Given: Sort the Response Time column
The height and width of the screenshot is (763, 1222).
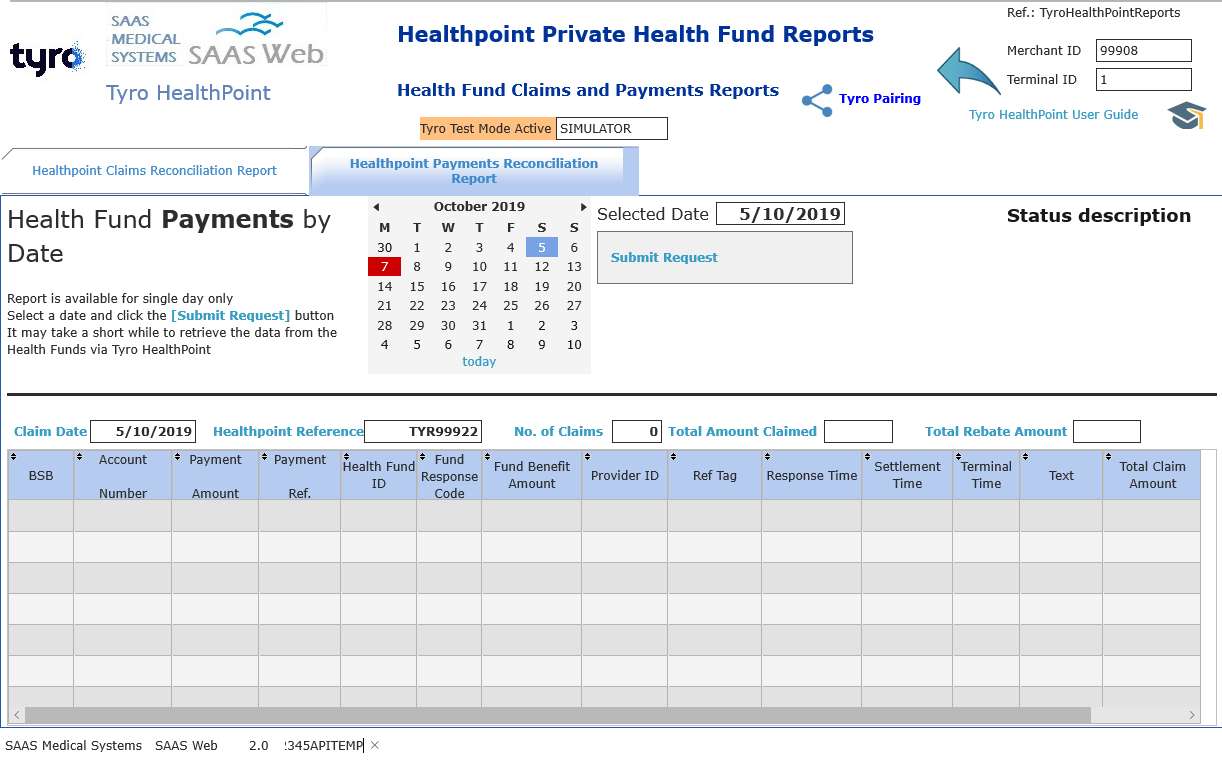Looking at the screenshot, I should click(x=766, y=457).
